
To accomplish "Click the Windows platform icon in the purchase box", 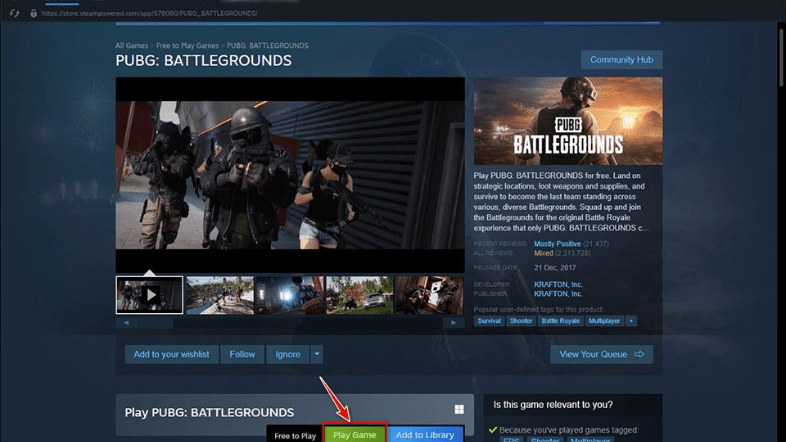I will [x=459, y=410].
